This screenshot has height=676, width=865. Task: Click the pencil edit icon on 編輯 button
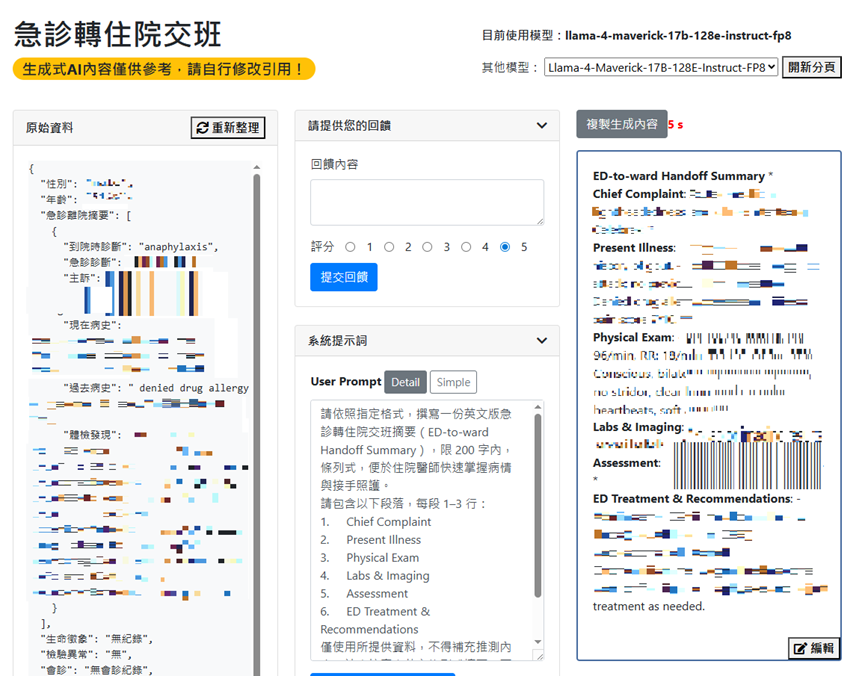coord(801,648)
